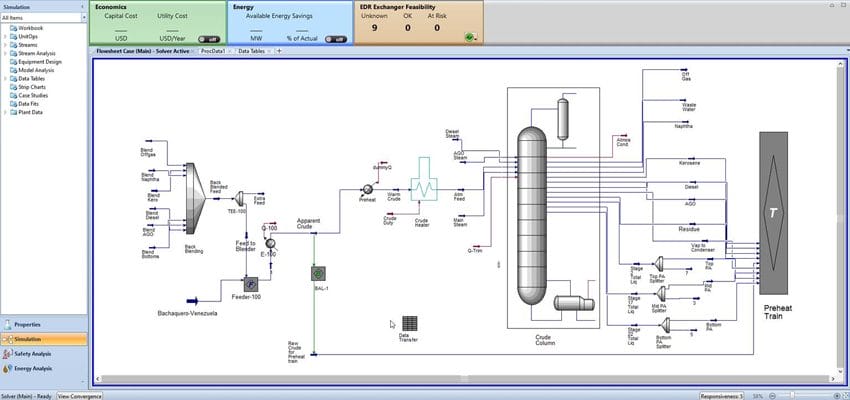The image size is (850, 400).
Task: Toggle the Energy savings off switch
Action: click(335, 39)
